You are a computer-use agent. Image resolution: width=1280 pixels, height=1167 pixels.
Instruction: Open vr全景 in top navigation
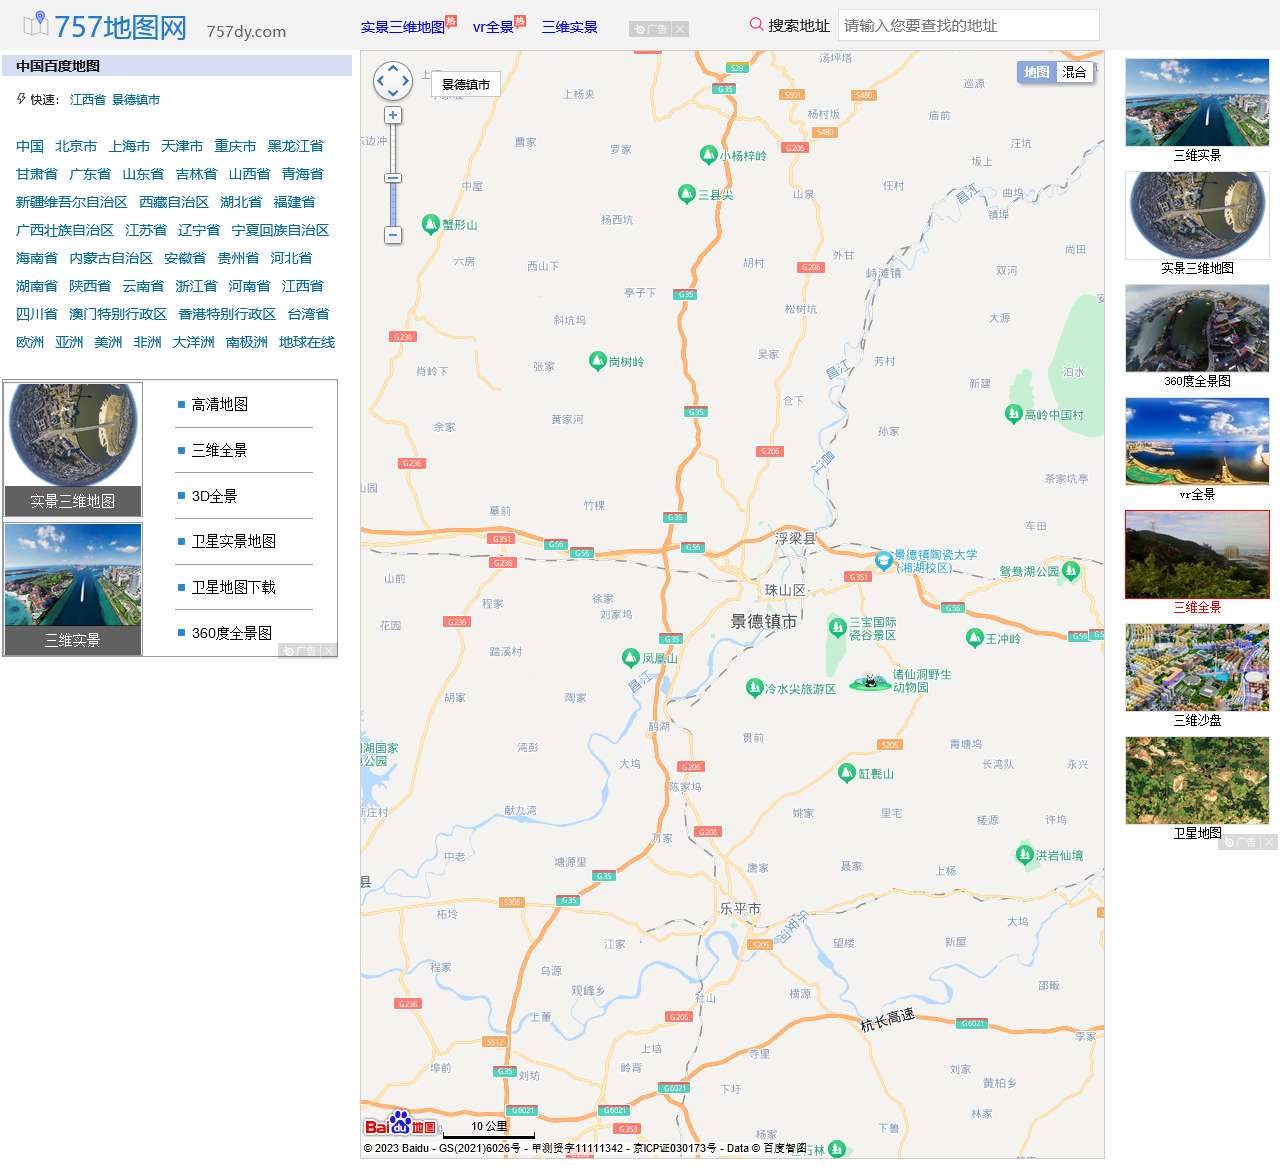click(x=493, y=27)
